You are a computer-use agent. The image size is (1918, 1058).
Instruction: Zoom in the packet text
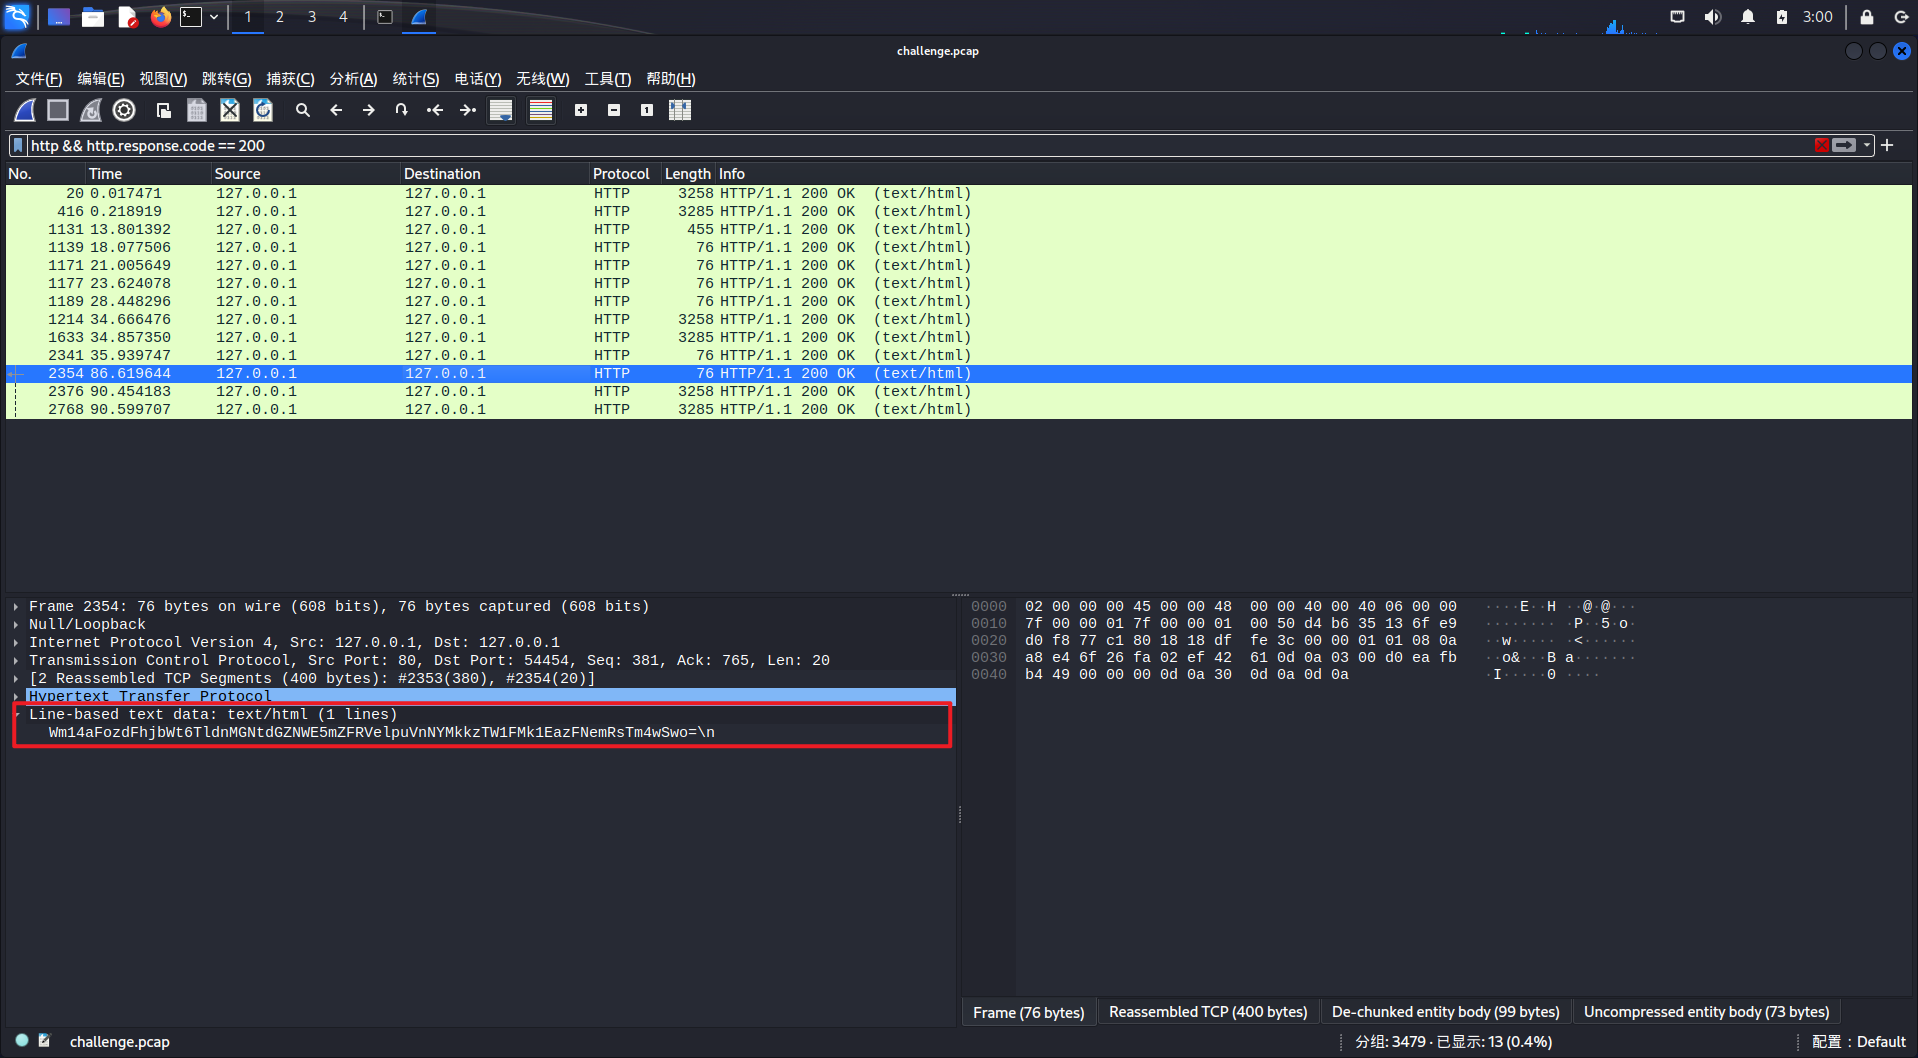pyautogui.click(x=581, y=110)
